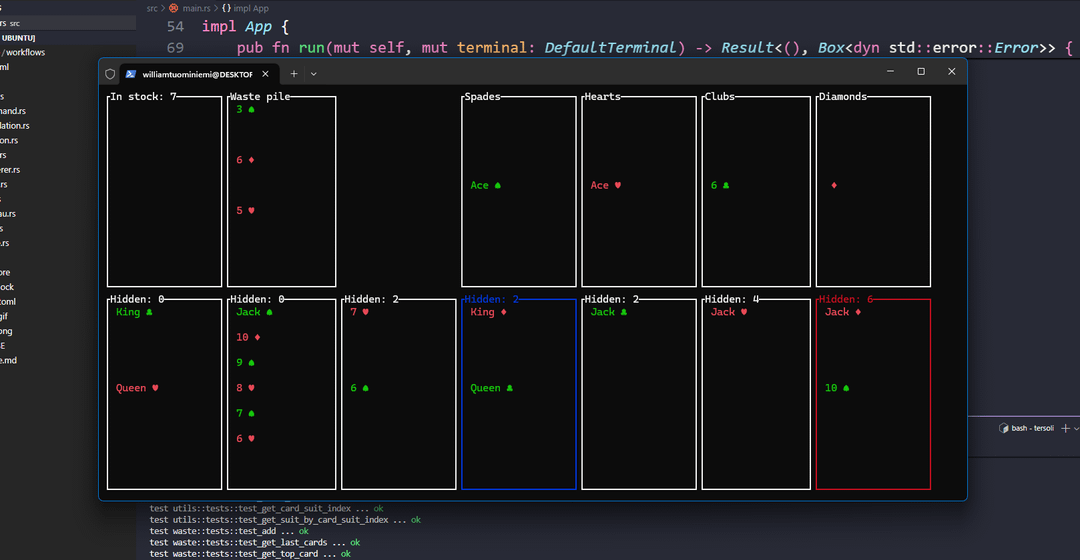The width and height of the screenshot is (1080, 560).
Task: Click the lone diamond symbol in the Diamonds foundation
Action: point(834,185)
